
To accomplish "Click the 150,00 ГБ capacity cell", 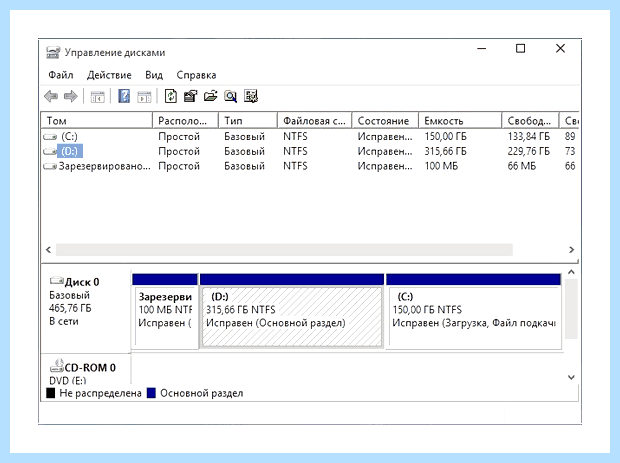I will [x=446, y=136].
